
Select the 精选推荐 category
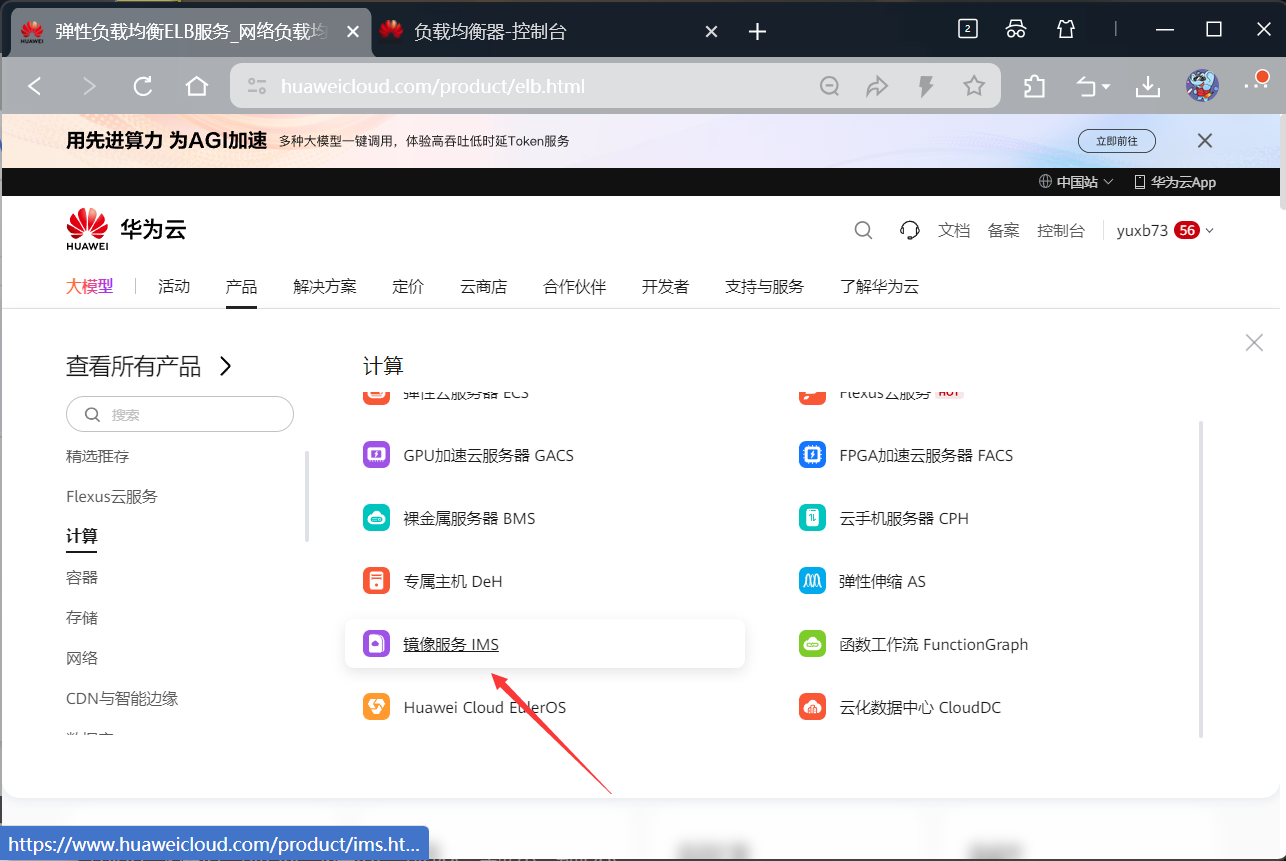point(98,456)
